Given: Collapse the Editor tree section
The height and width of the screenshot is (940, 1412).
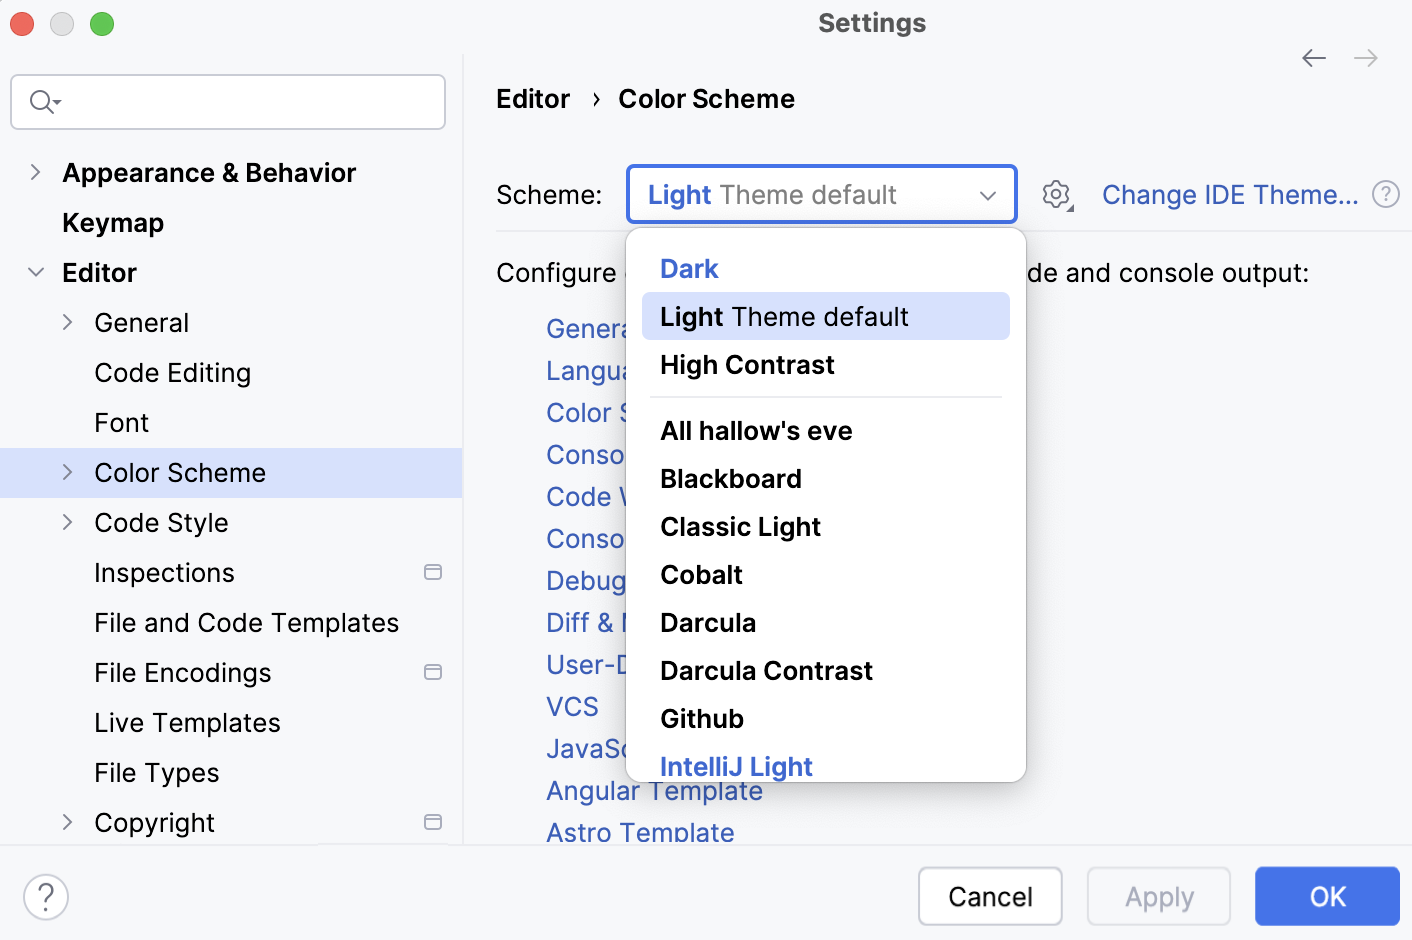Looking at the screenshot, I should pyautogui.click(x=35, y=272).
